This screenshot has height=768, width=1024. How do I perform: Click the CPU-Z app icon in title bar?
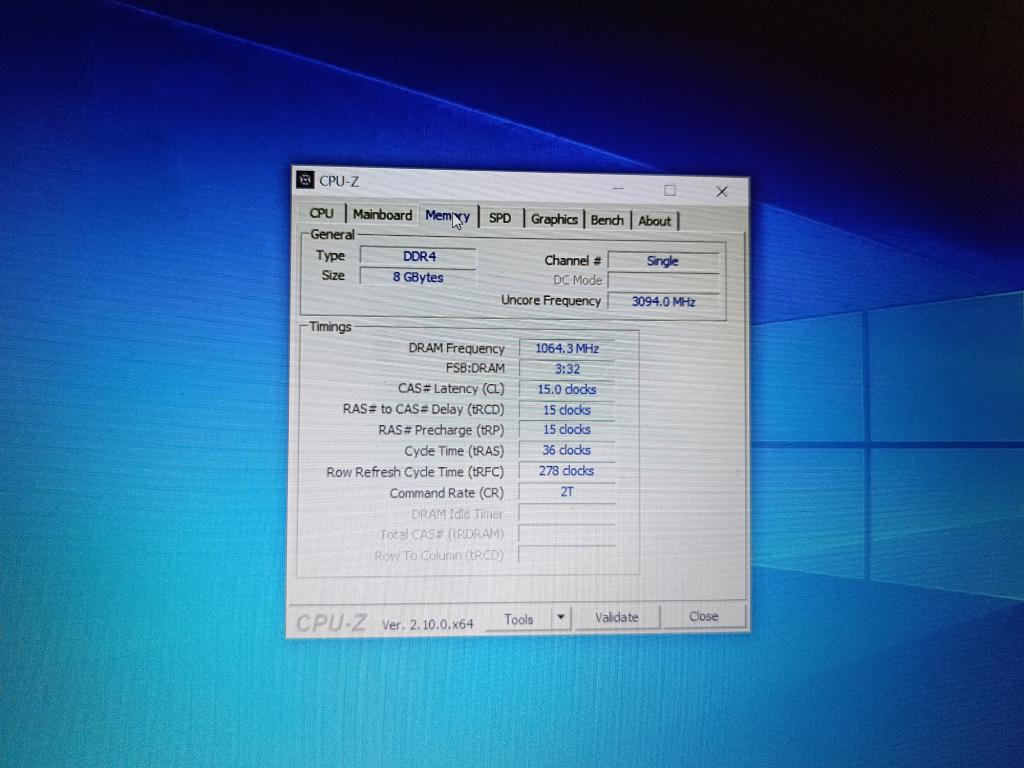point(305,180)
